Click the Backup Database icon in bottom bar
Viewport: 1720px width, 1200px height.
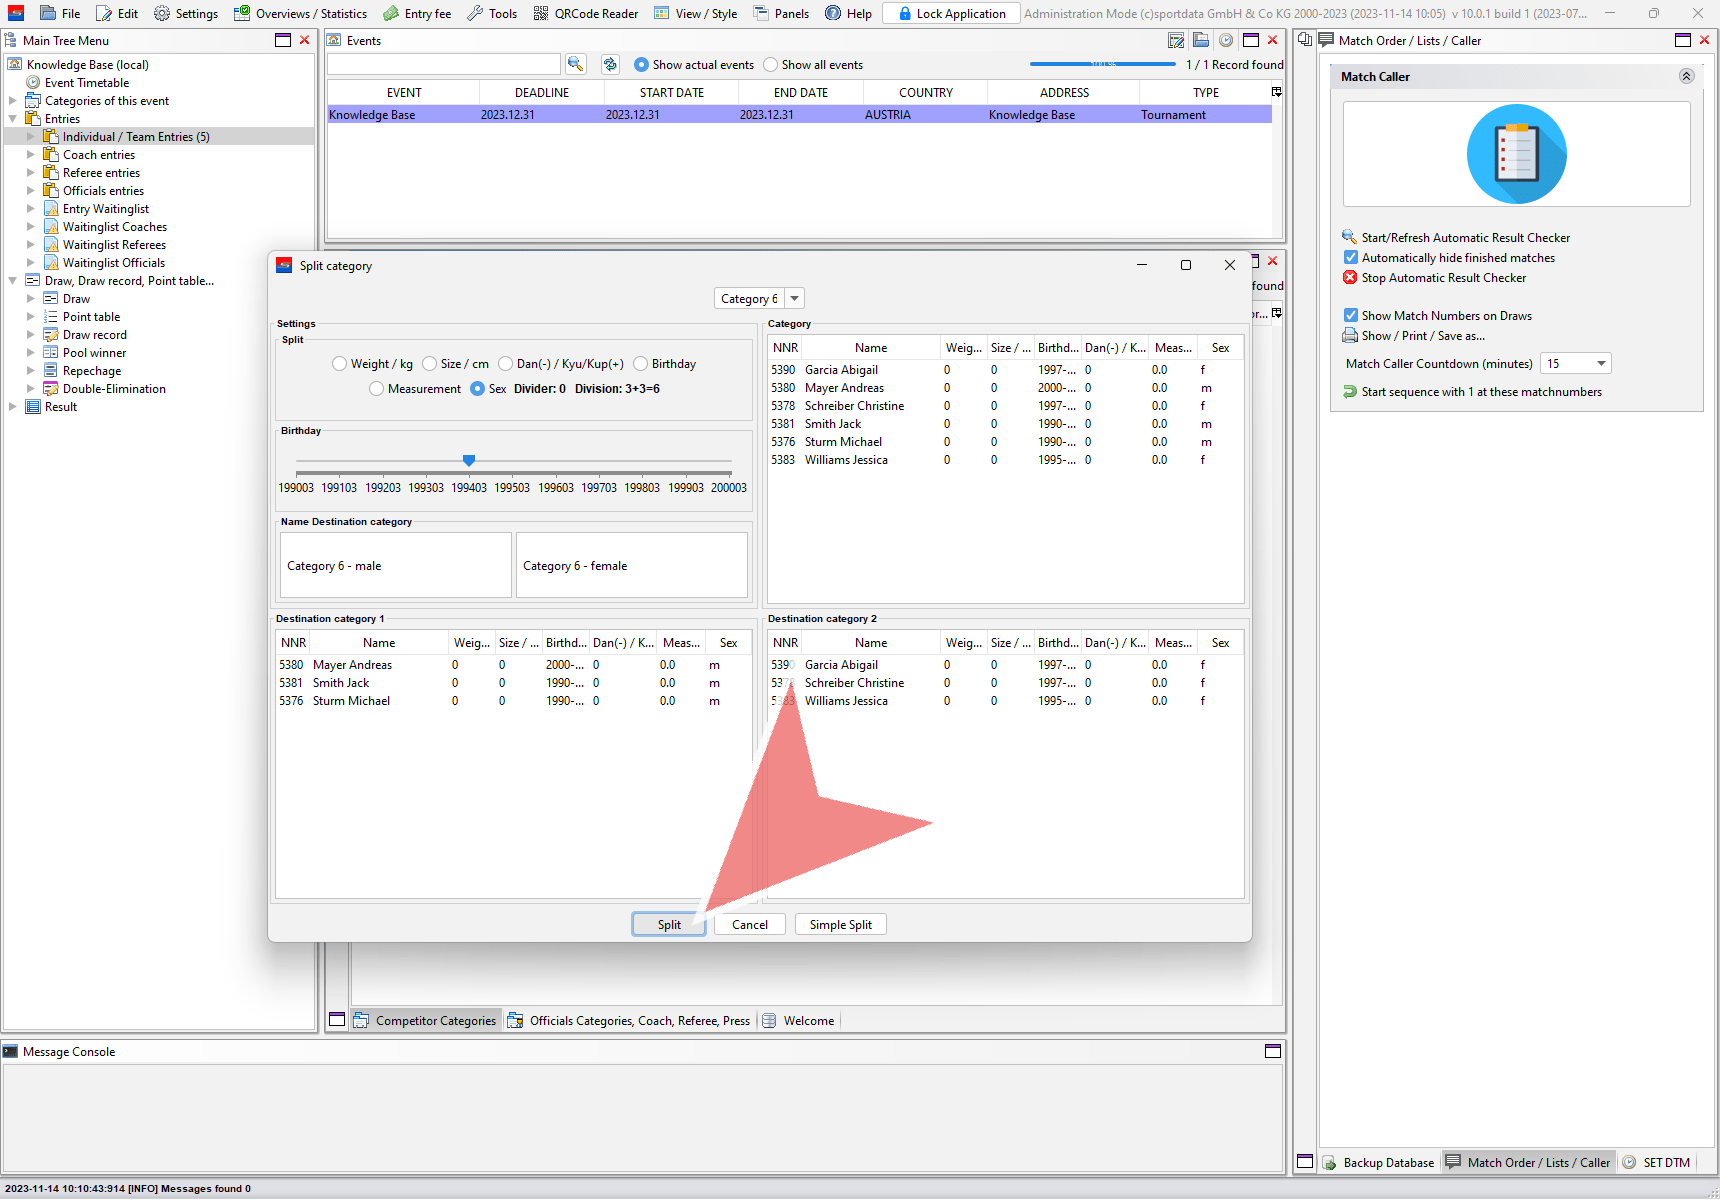tap(1330, 1162)
